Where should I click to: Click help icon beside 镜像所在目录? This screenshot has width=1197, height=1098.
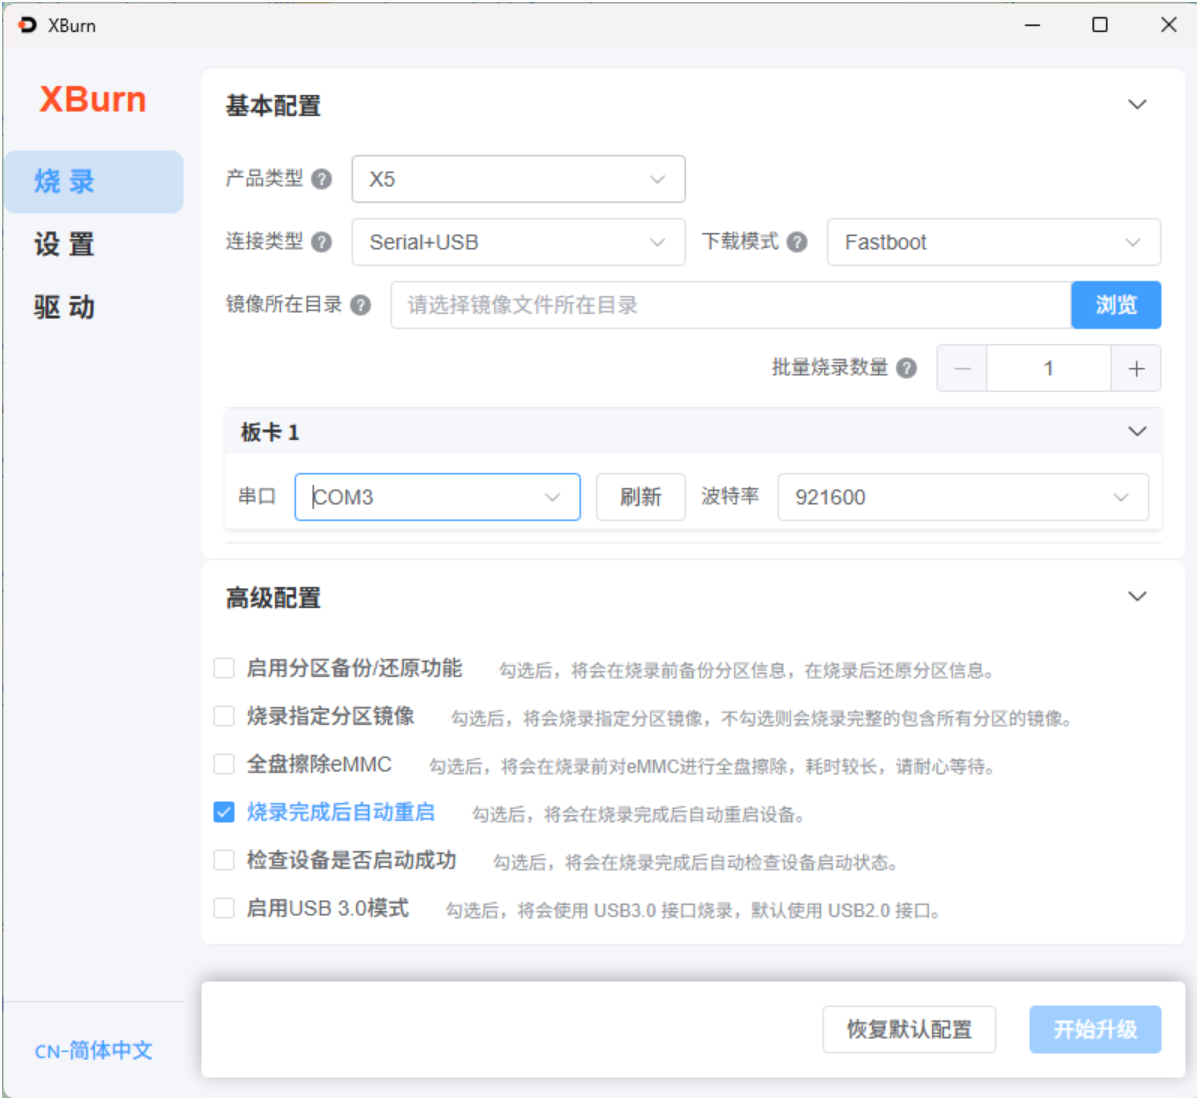[x=361, y=305]
